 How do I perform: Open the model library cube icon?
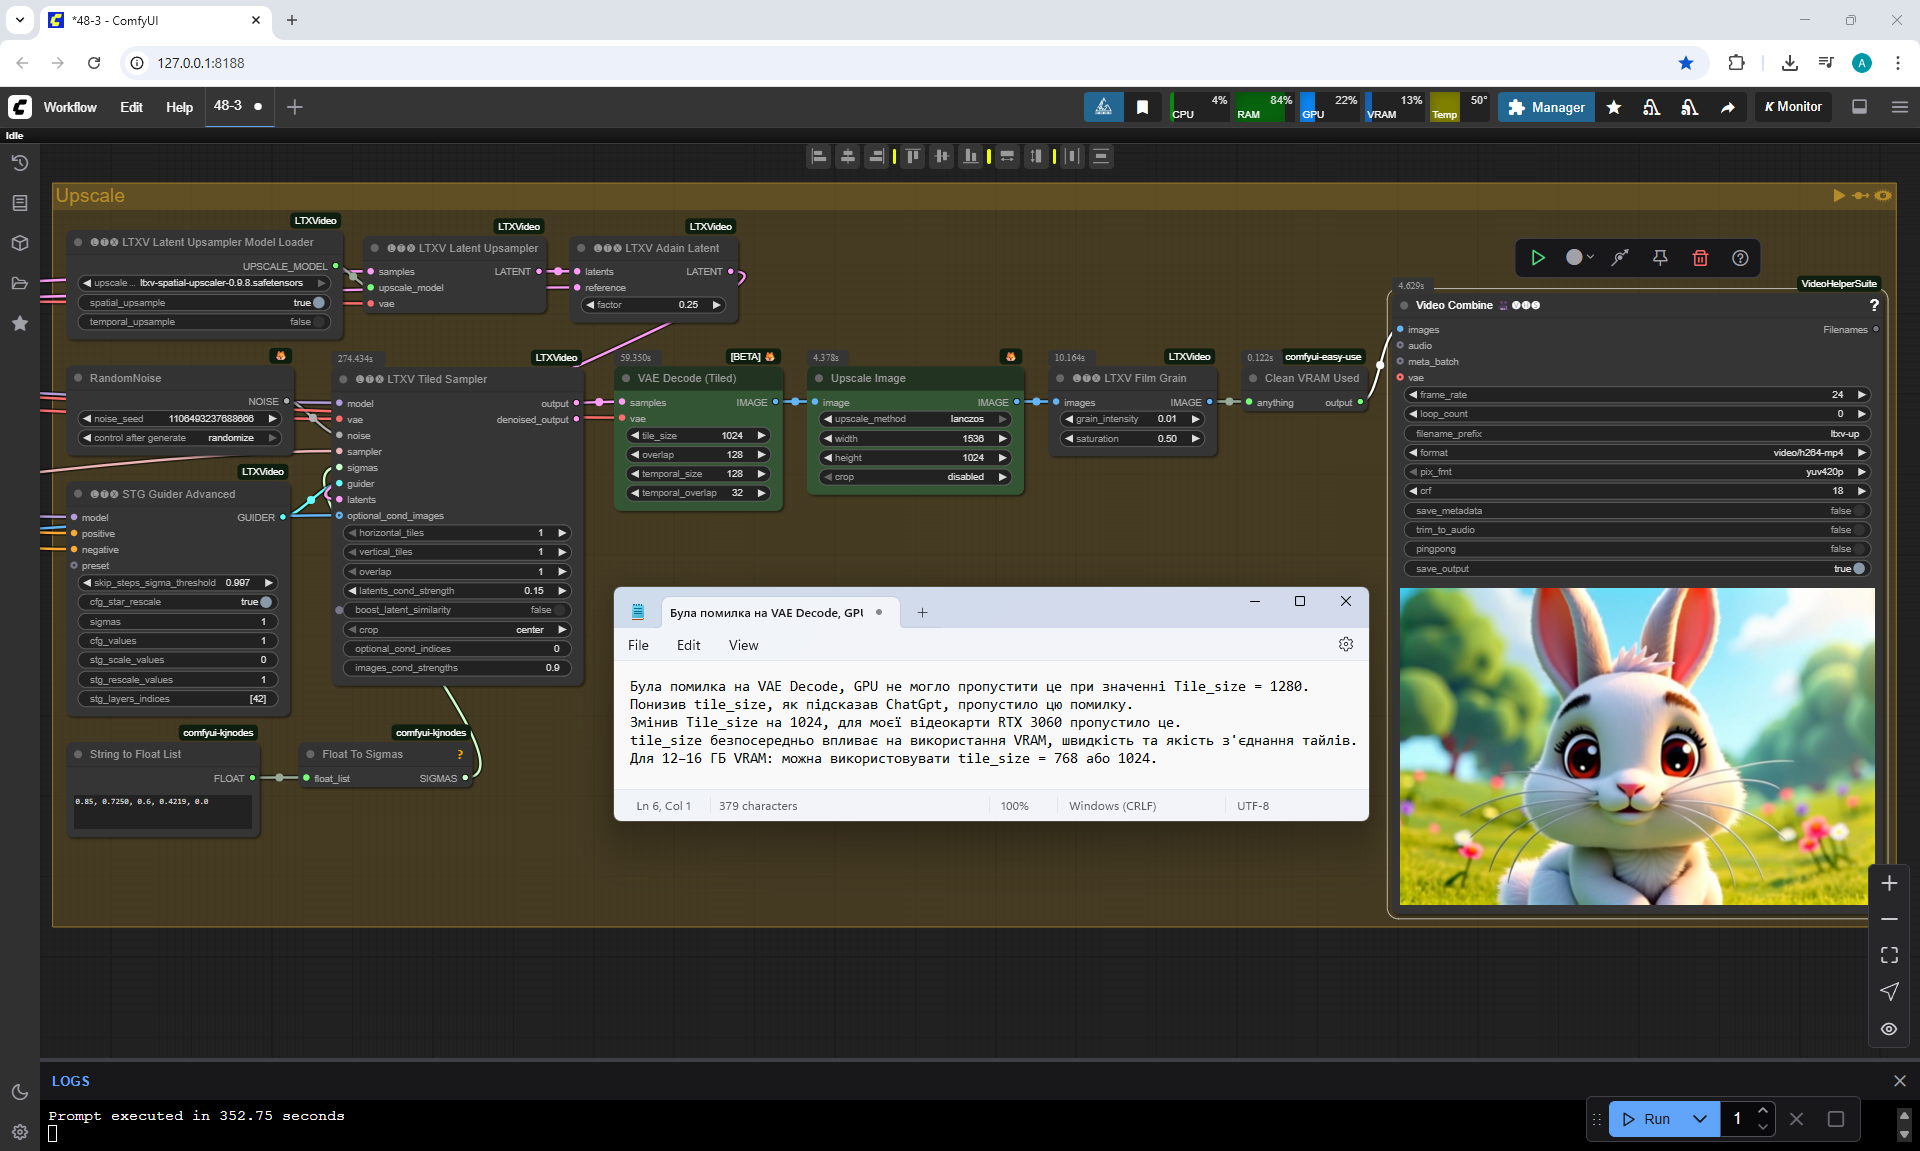[x=20, y=243]
